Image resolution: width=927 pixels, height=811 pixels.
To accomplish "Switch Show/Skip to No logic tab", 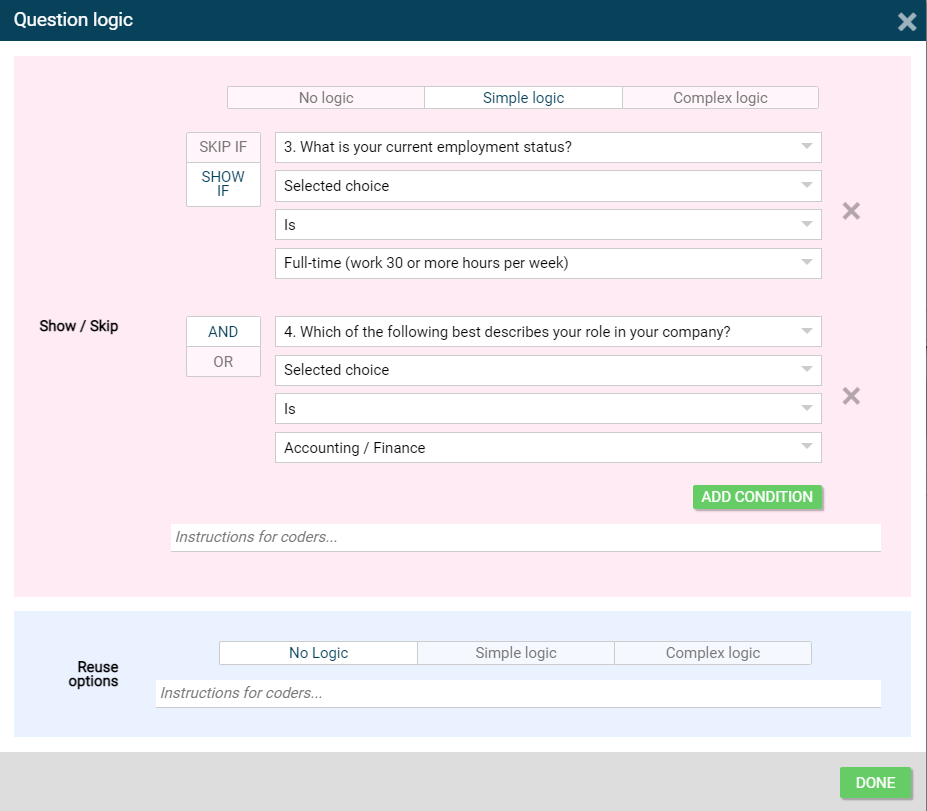I will click(x=326, y=98).
